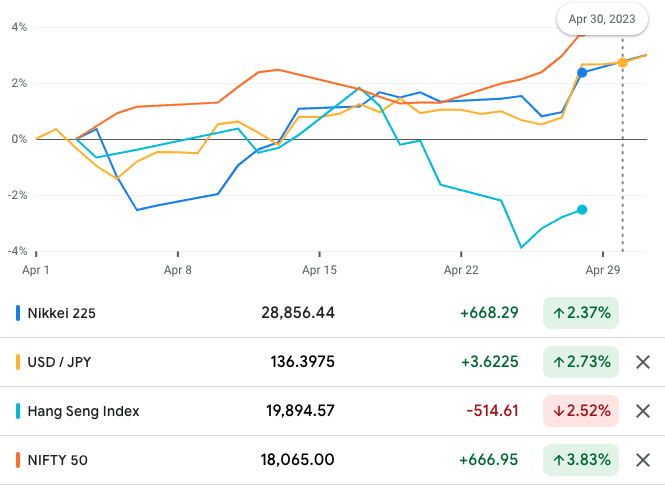This screenshot has width=665, height=489.
Task: Click the Apr 30, 2023 date tooltip
Action: coord(603,19)
